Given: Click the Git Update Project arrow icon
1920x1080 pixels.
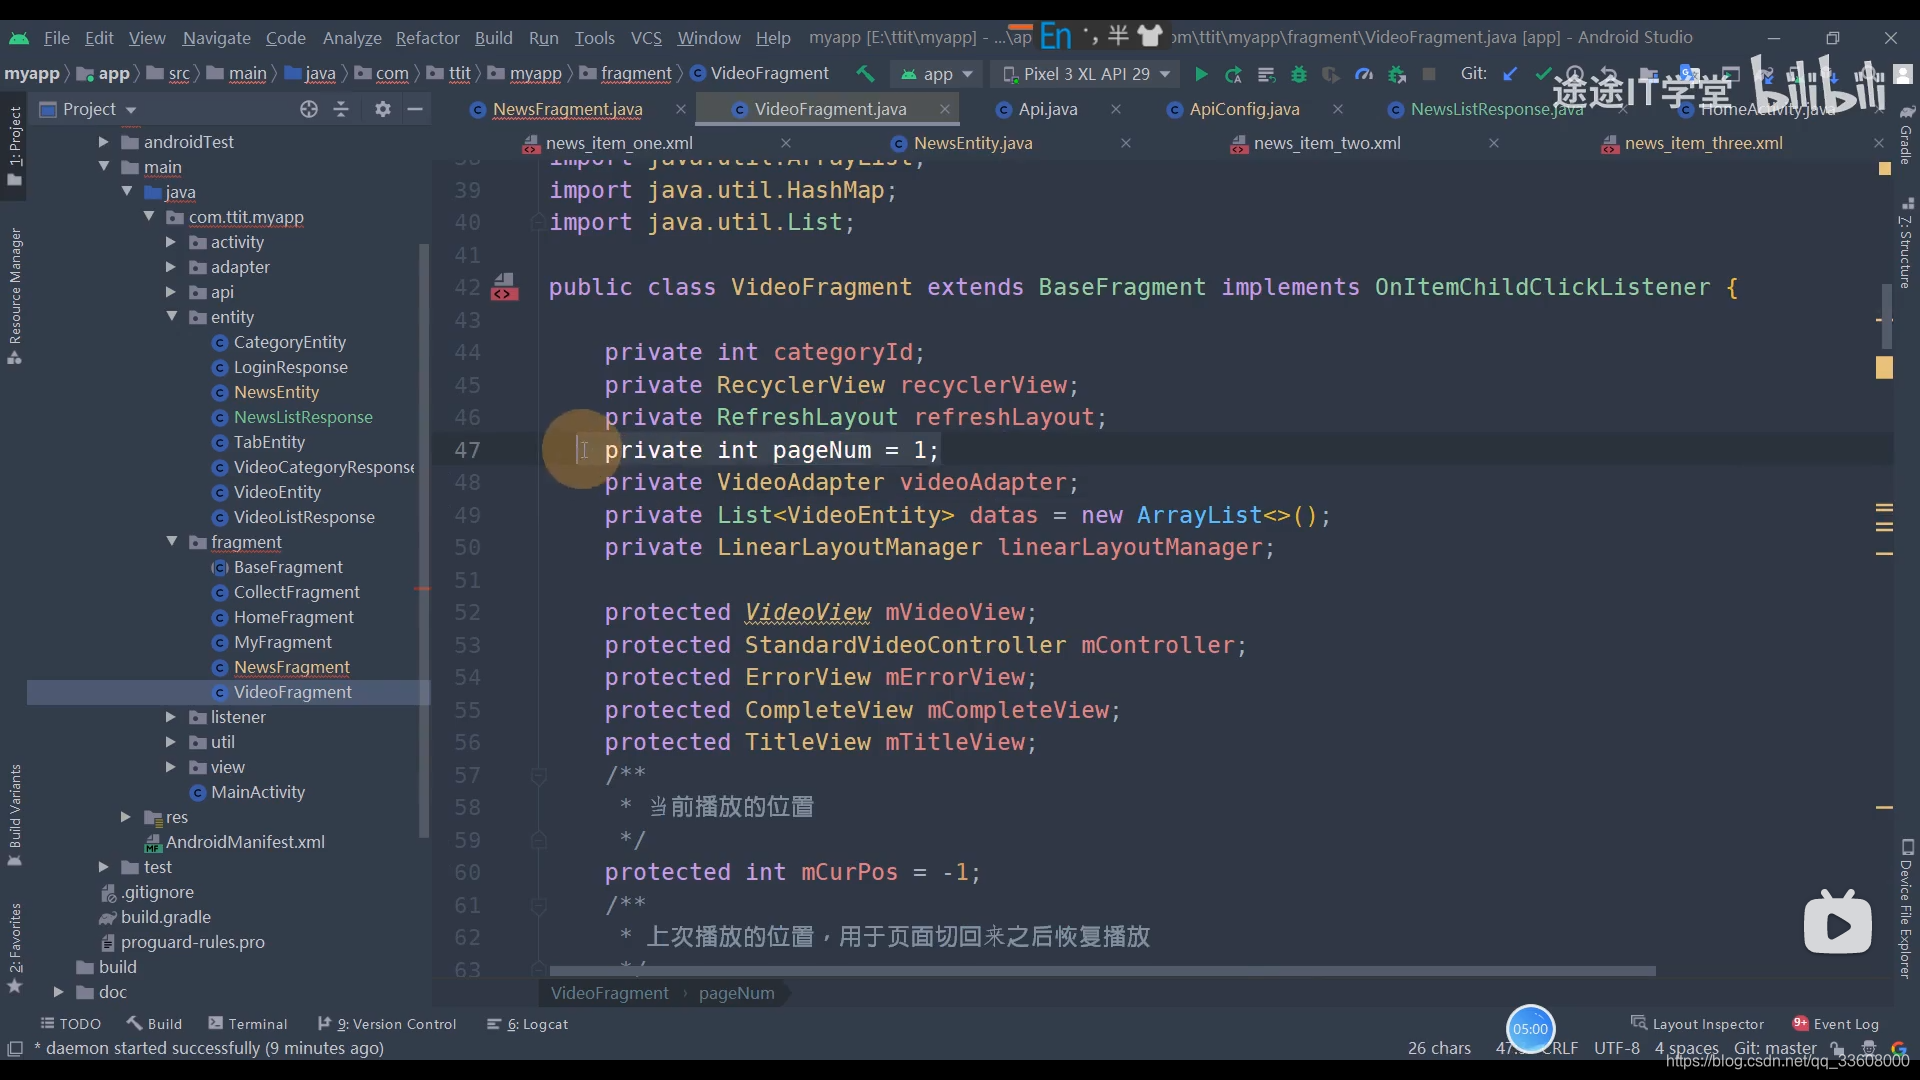Looking at the screenshot, I should point(1511,74).
